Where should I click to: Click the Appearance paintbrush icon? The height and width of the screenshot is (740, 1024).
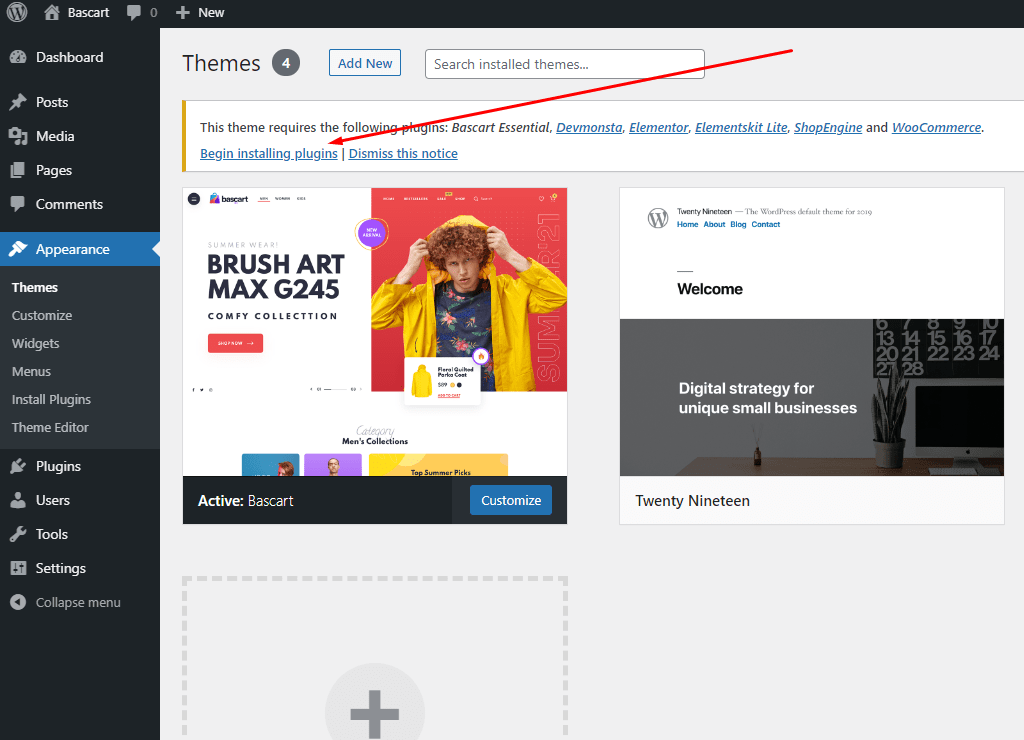[18, 249]
